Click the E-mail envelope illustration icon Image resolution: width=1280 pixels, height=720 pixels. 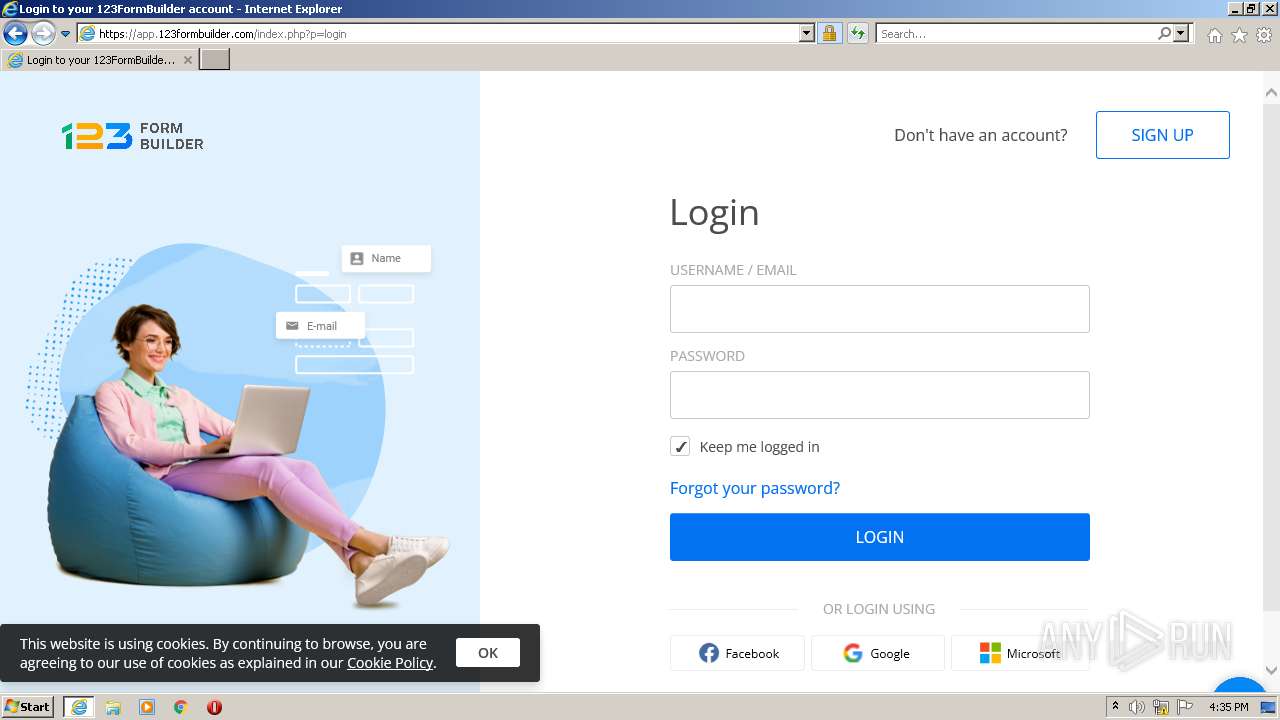(x=292, y=326)
